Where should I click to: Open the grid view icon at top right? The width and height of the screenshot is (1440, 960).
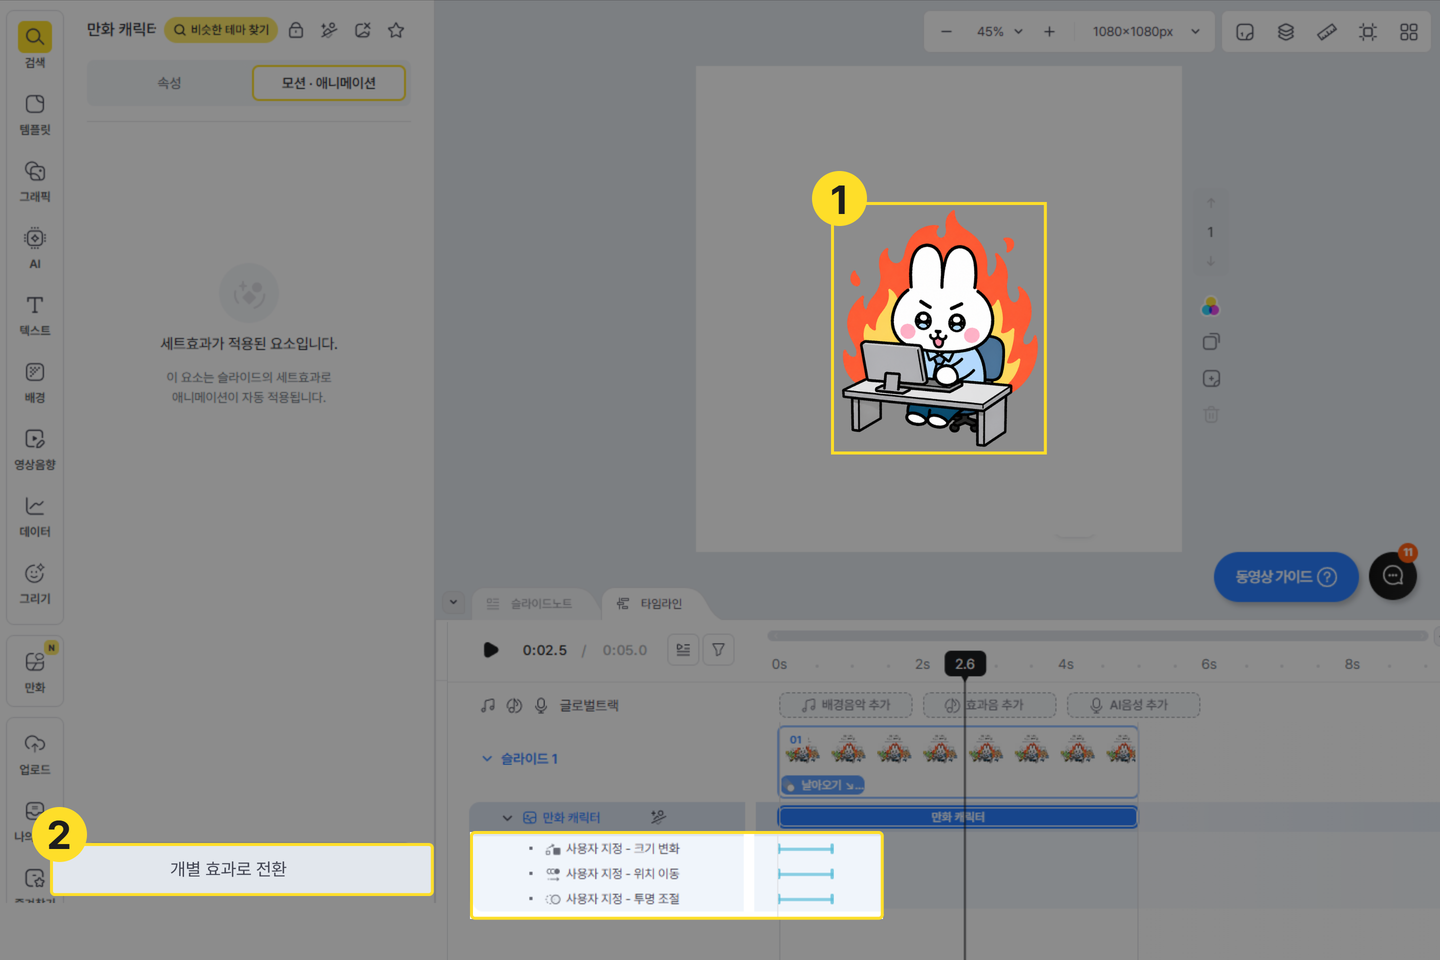point(1409,32)
